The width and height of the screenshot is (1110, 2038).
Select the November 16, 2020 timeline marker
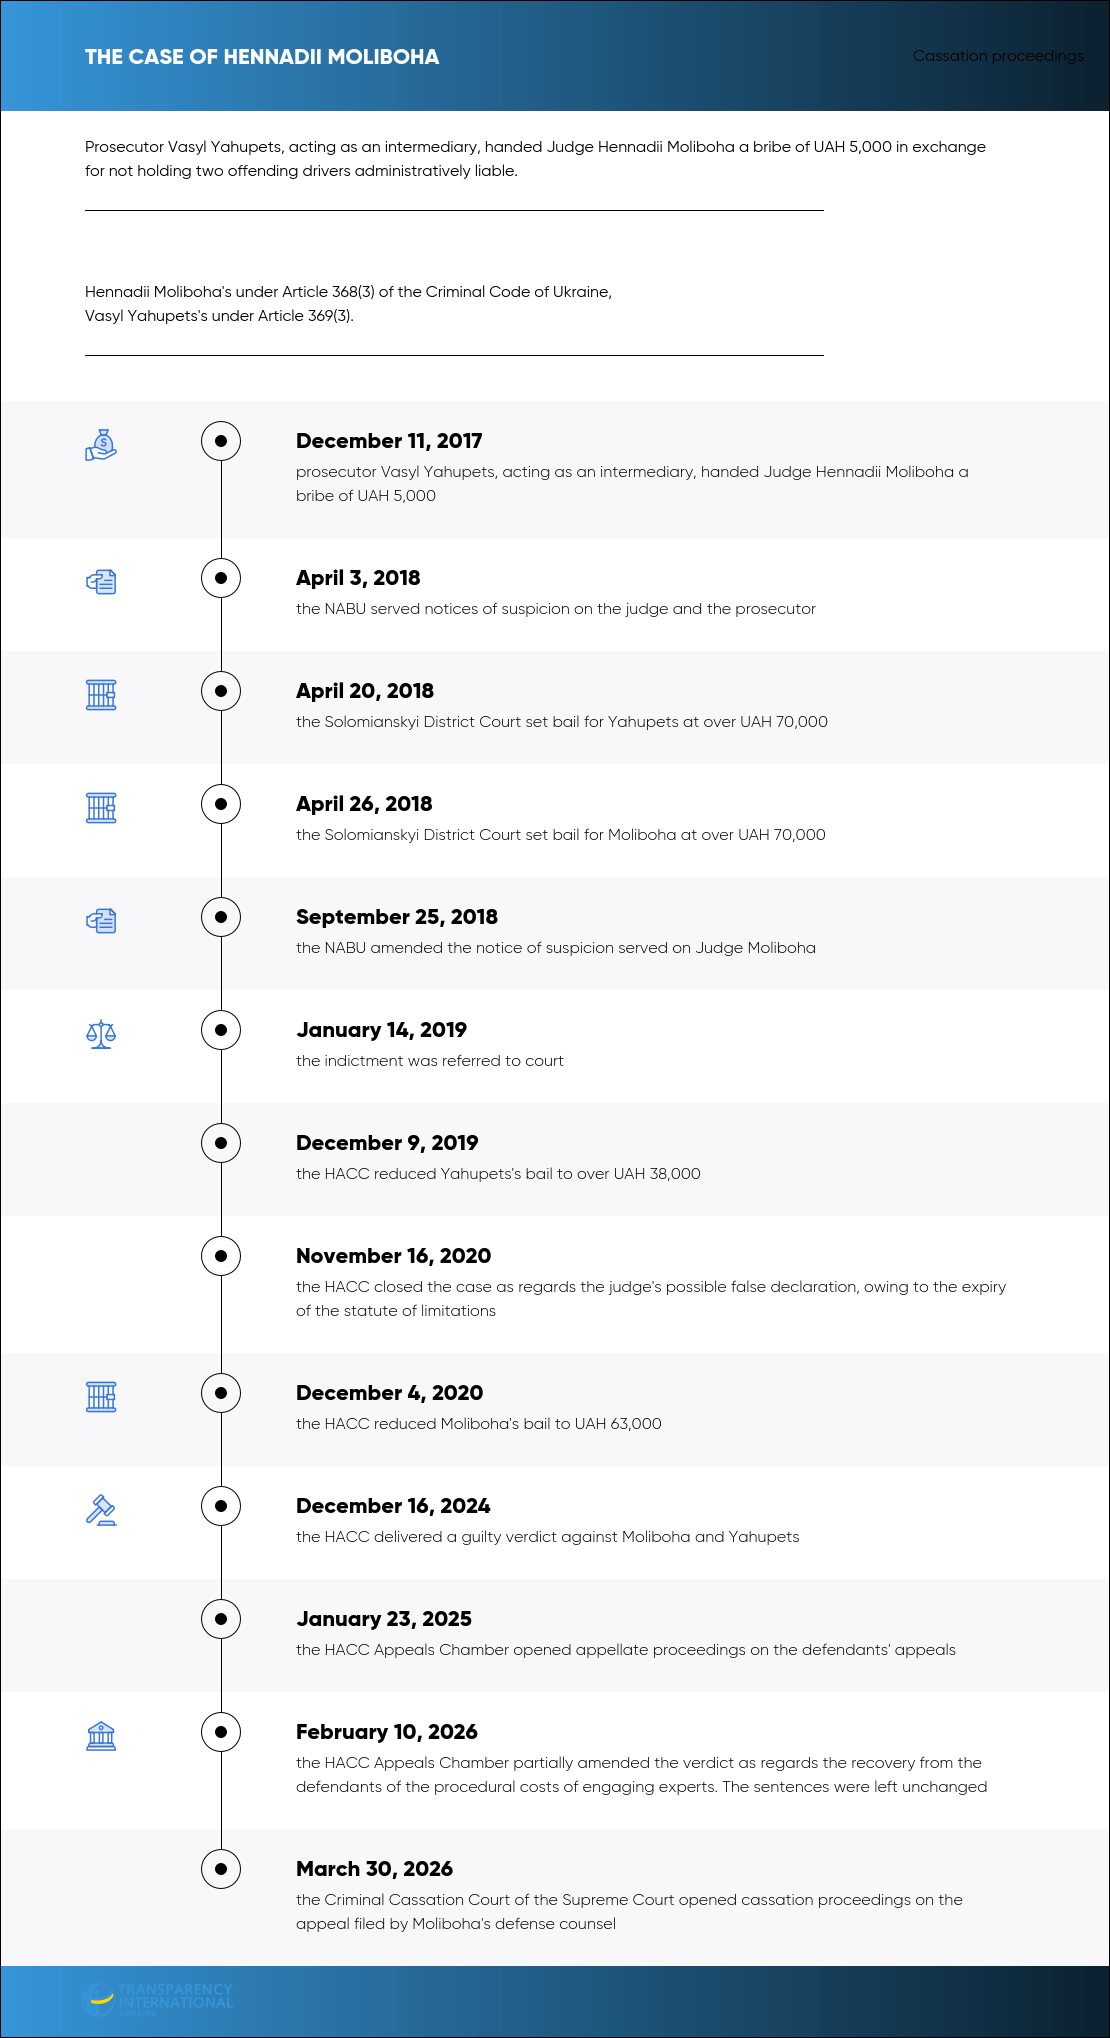(221, 1256)
